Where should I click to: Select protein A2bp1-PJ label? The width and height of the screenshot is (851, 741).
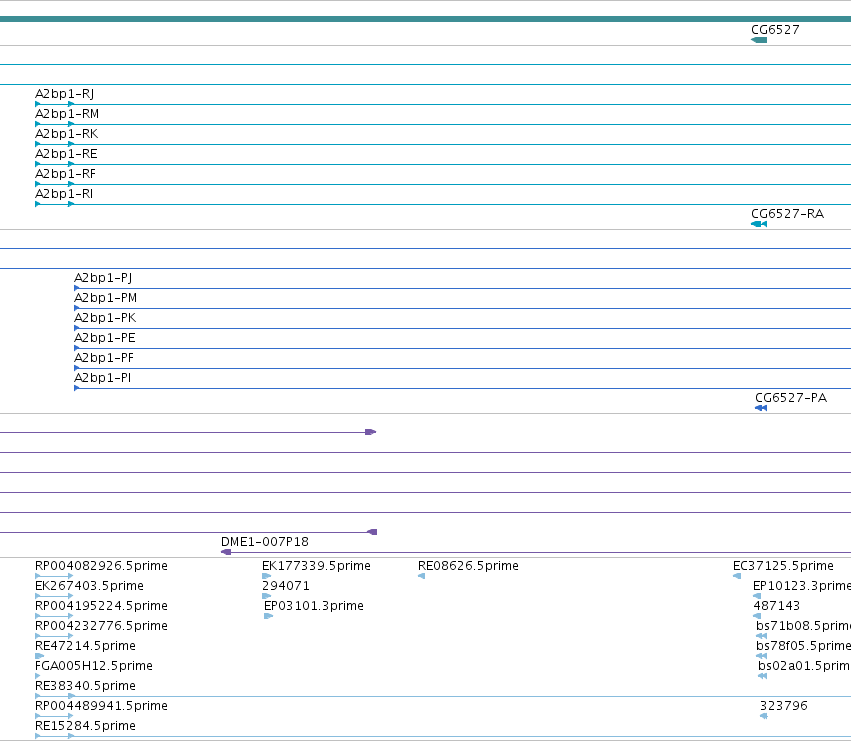point(103,278)
